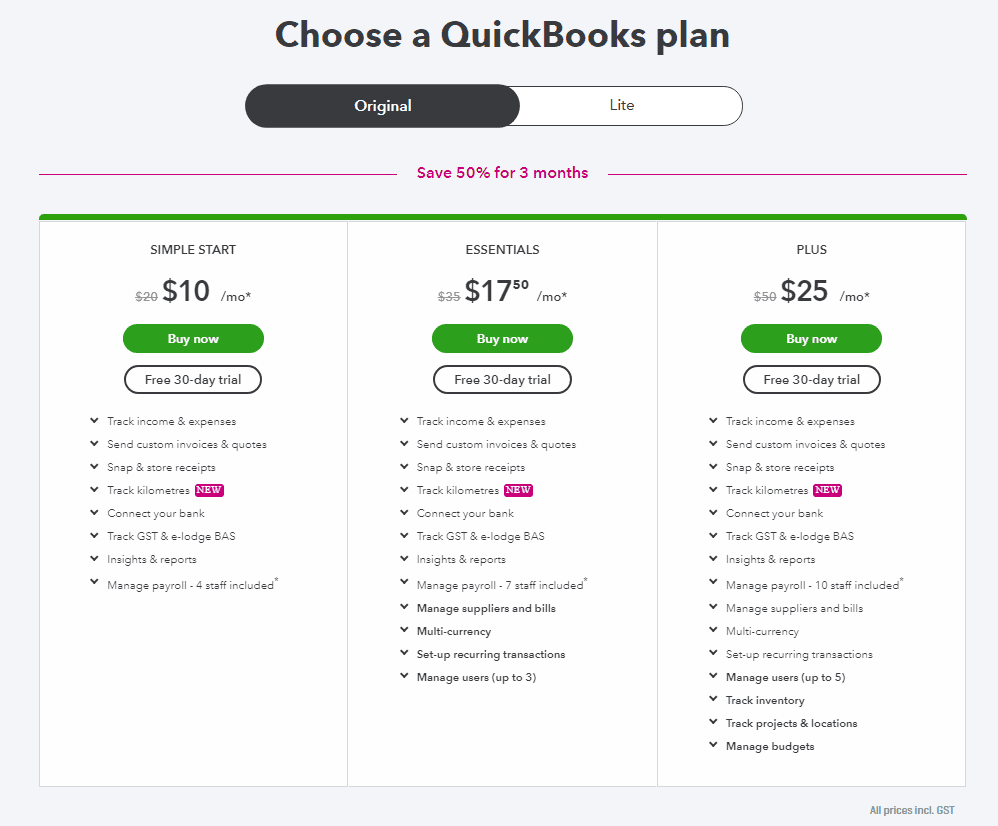Expand Manage payroll - 4 staff included chevron

pyautogui.click(x=94, y=582)
